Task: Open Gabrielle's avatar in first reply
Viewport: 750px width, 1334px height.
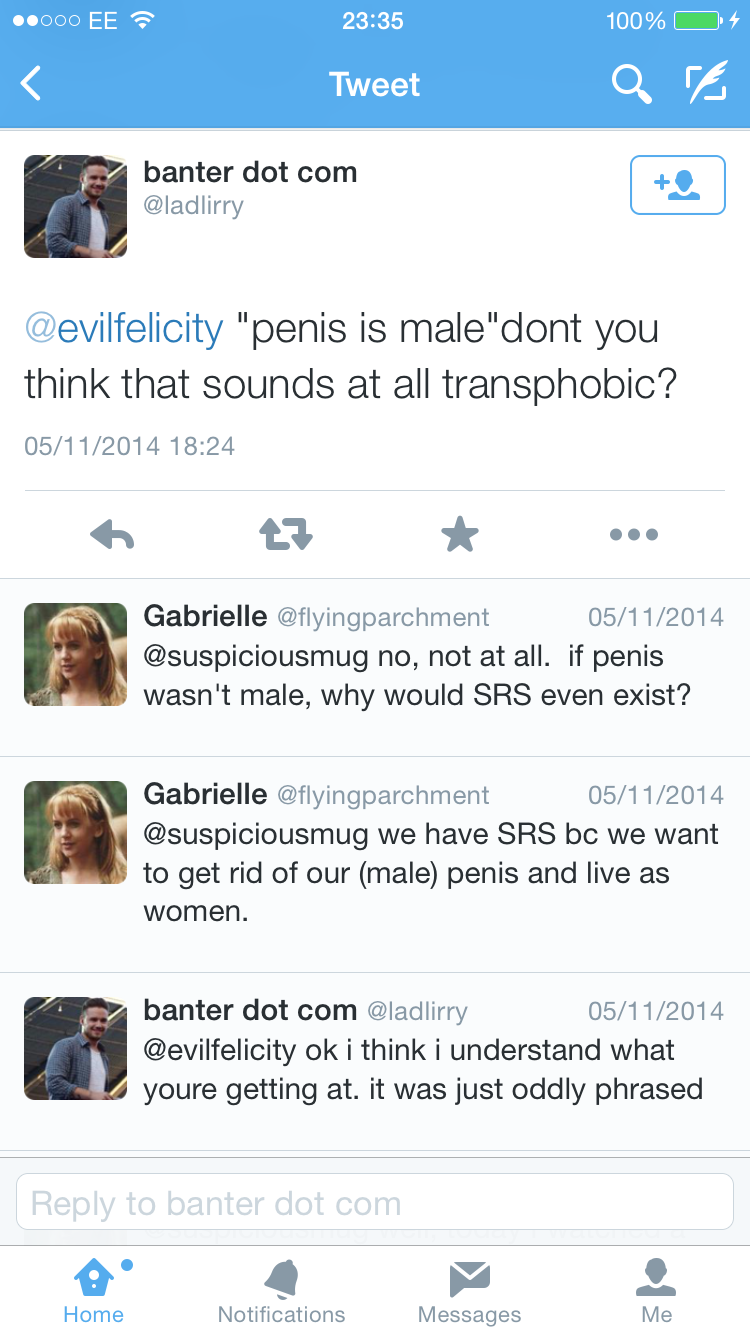Action: (75, 655)
